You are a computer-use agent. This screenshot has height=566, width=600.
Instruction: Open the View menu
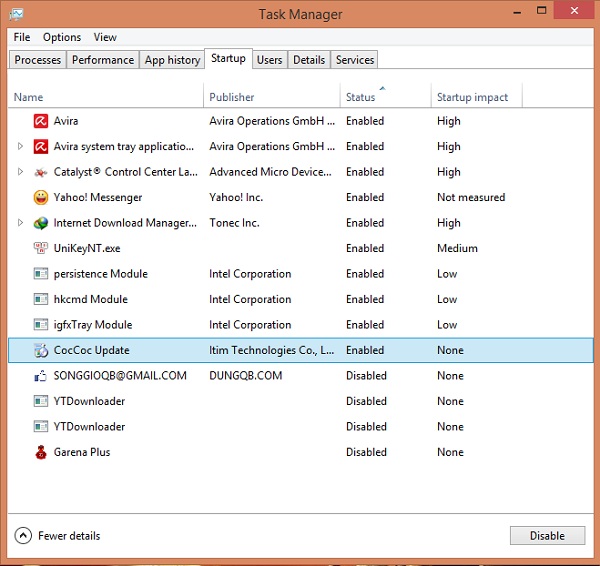[105, 37]
